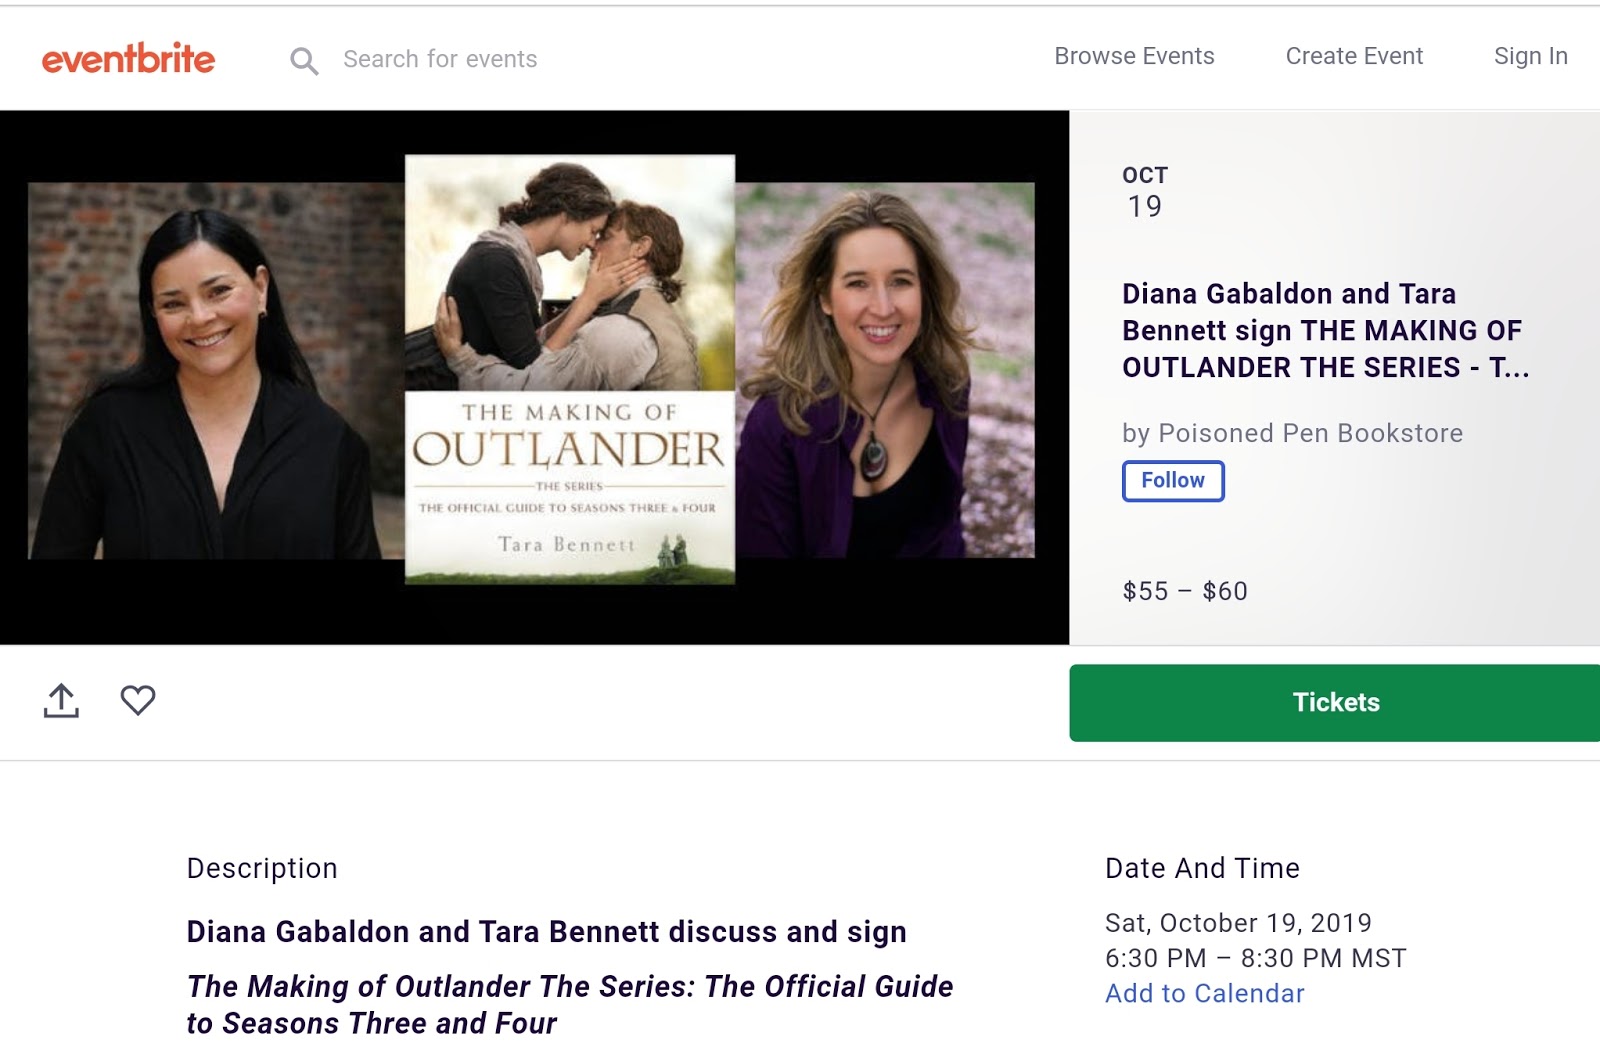Navigate to Browse Events
1600x1047 pixels.
[x=1133, y=56]
